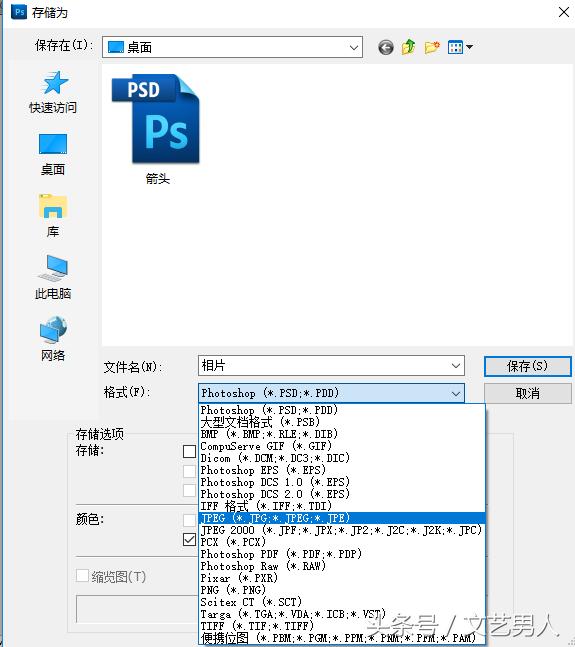Choose Photoshop DCS 1.0 (*.EPS) format

pos(342,482)
